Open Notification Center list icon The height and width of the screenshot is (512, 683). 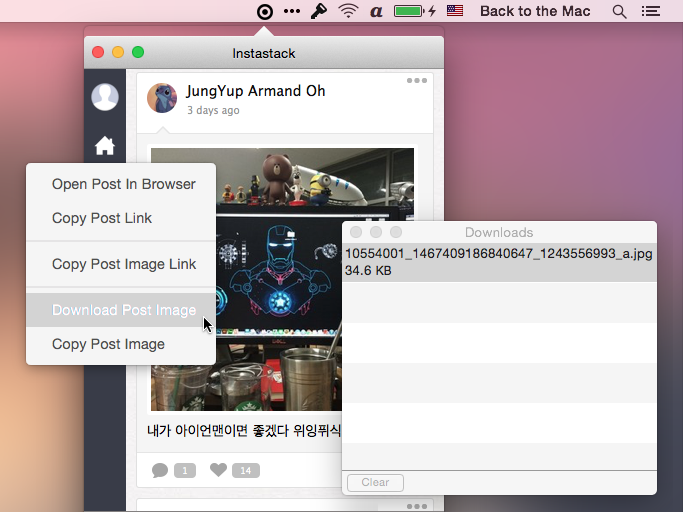click(x=650, y=11)
